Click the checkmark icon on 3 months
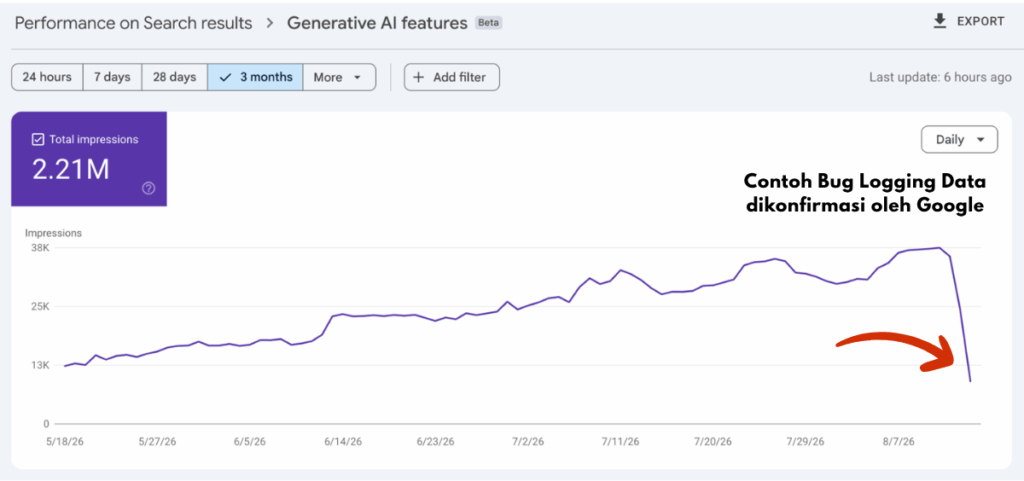 tap(226, 77)
